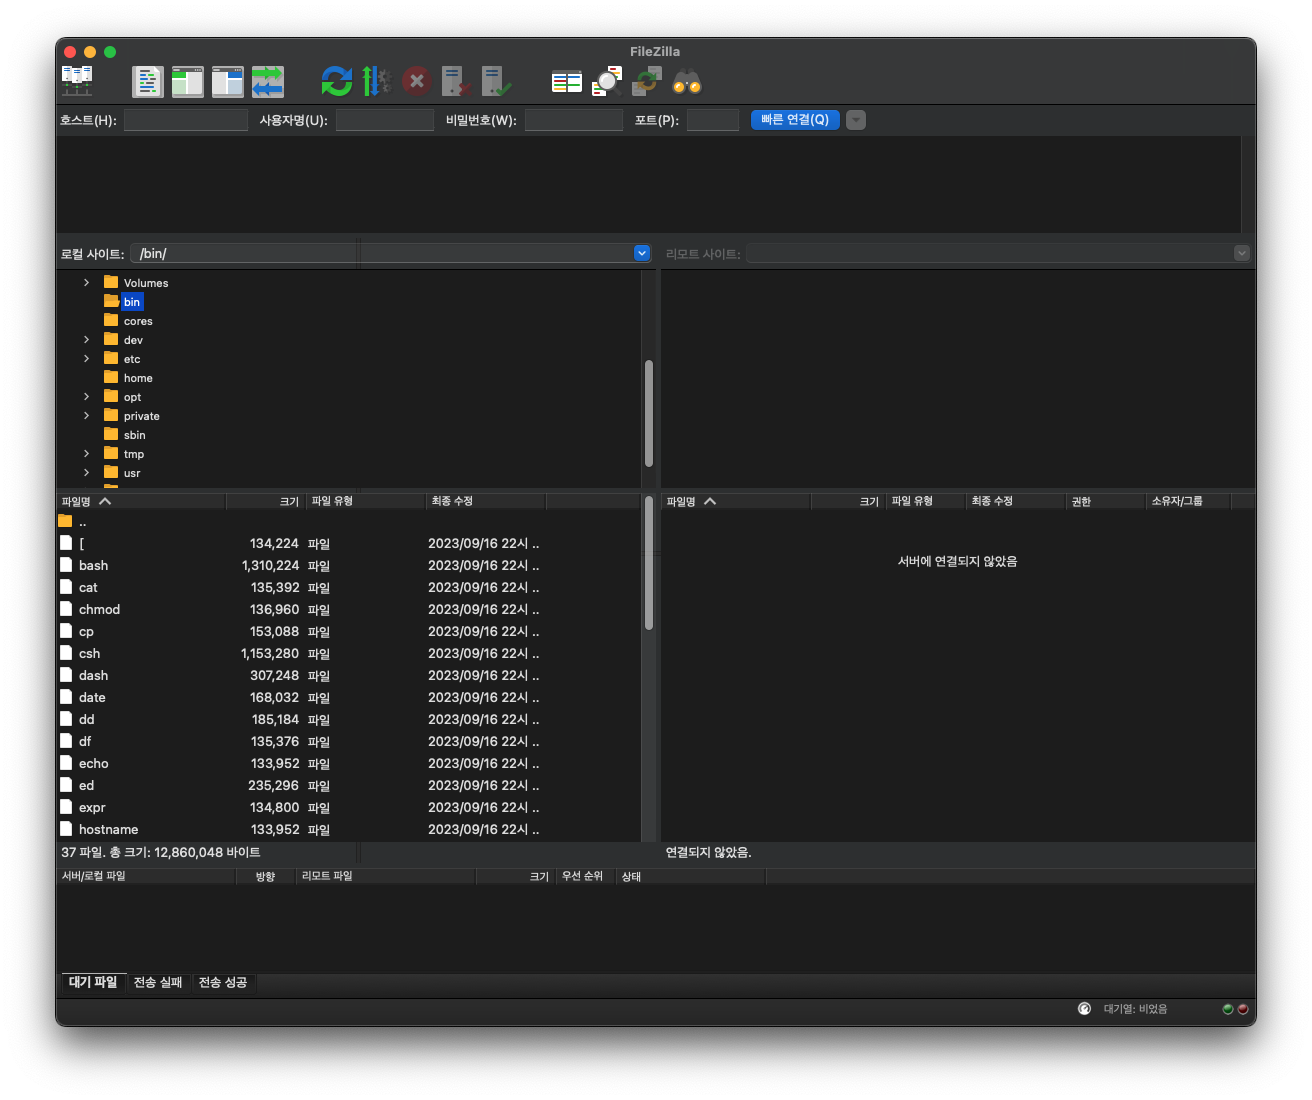The height and width of the screenshot is (1100, 1312).
Task: Cancel the current operation red X icon
Action: click(417, 81)
